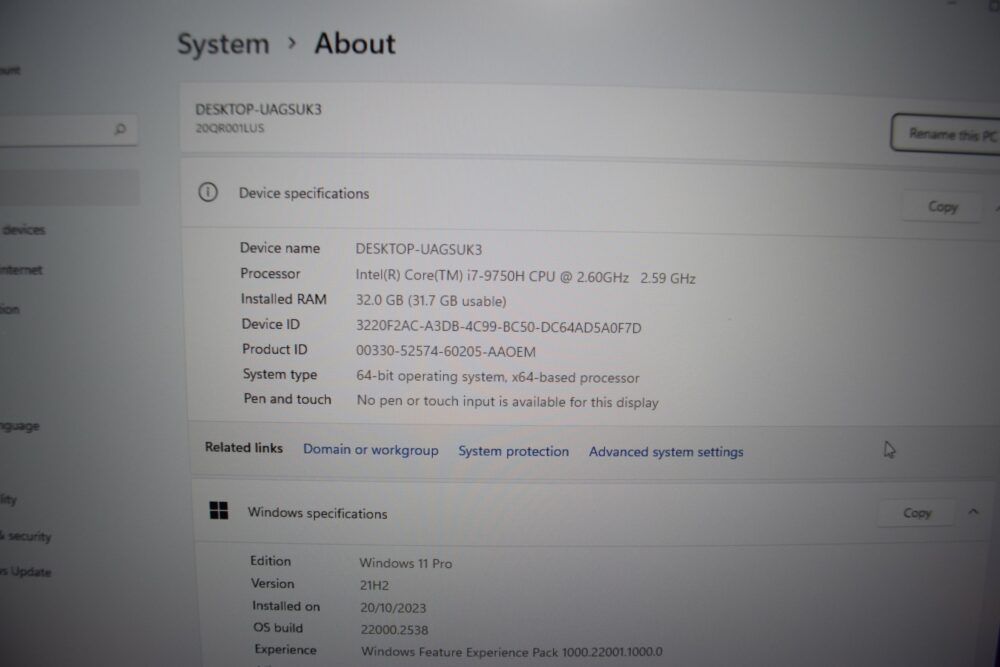Screen dimensions: 1000x667
Task: Select Product ID 00330-52574-60205-AAOEM
Action: coord(446,351)
